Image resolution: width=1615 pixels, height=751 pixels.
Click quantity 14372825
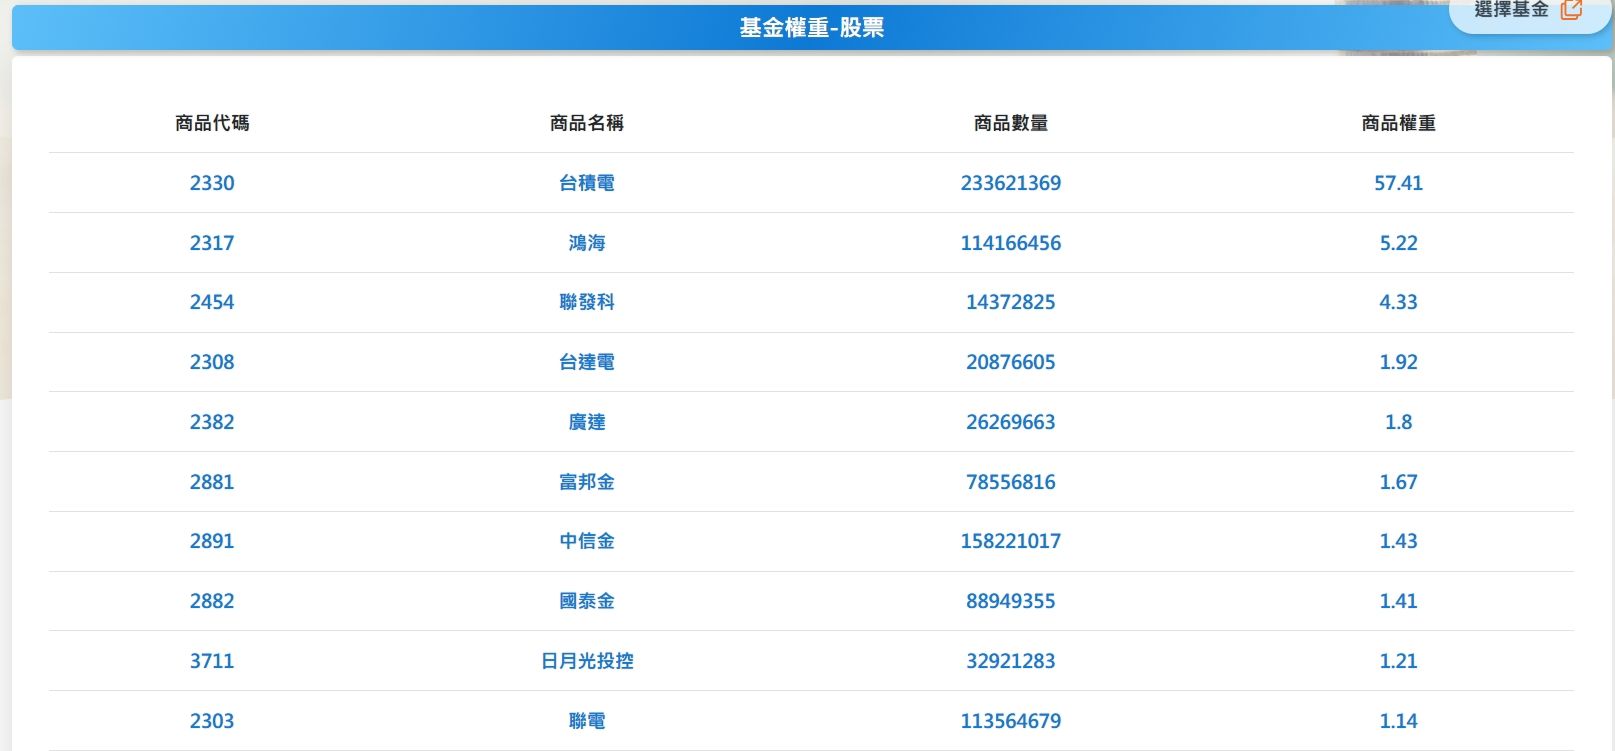pyautogui.click(x=1011, y=302)
